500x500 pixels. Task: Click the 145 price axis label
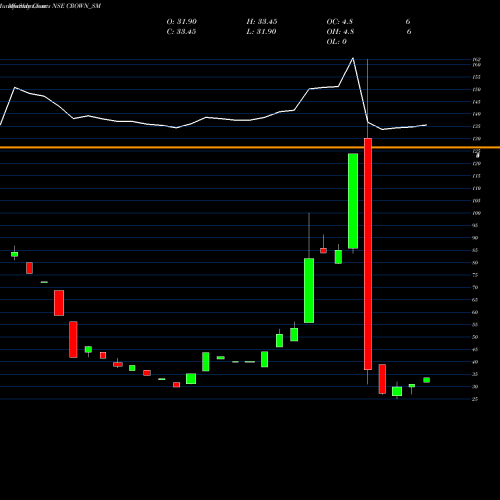point(477,102)
